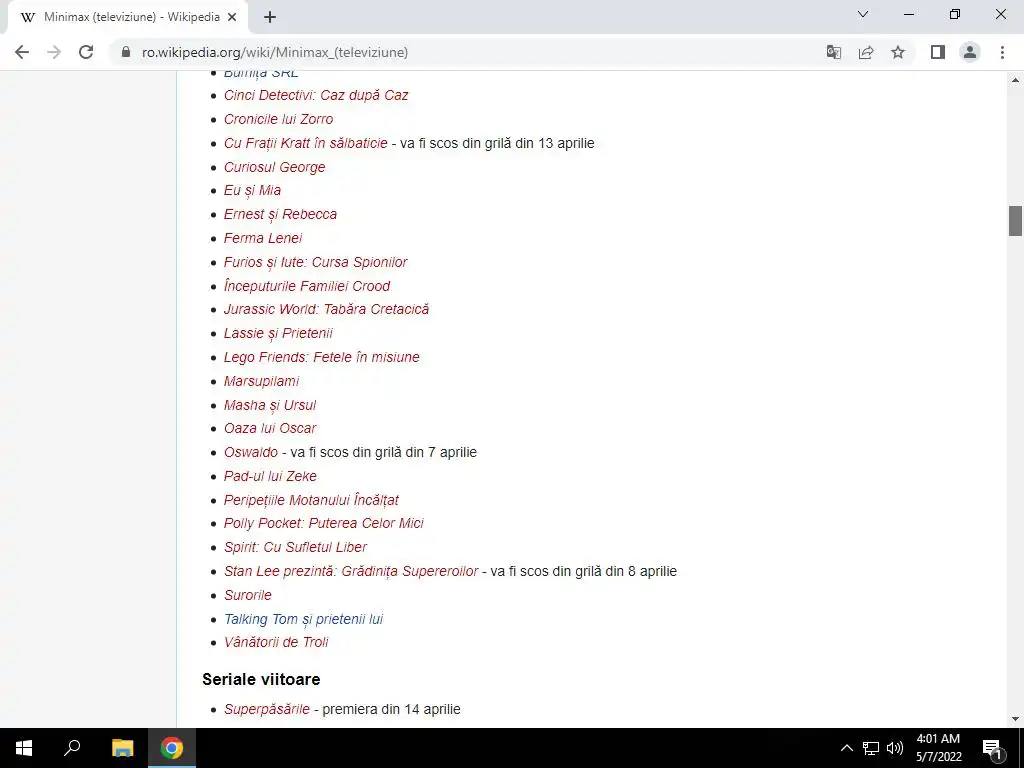
Task: Follow Peripețiile Motanului Încălțat link
Action: click(x=311, y=500)
